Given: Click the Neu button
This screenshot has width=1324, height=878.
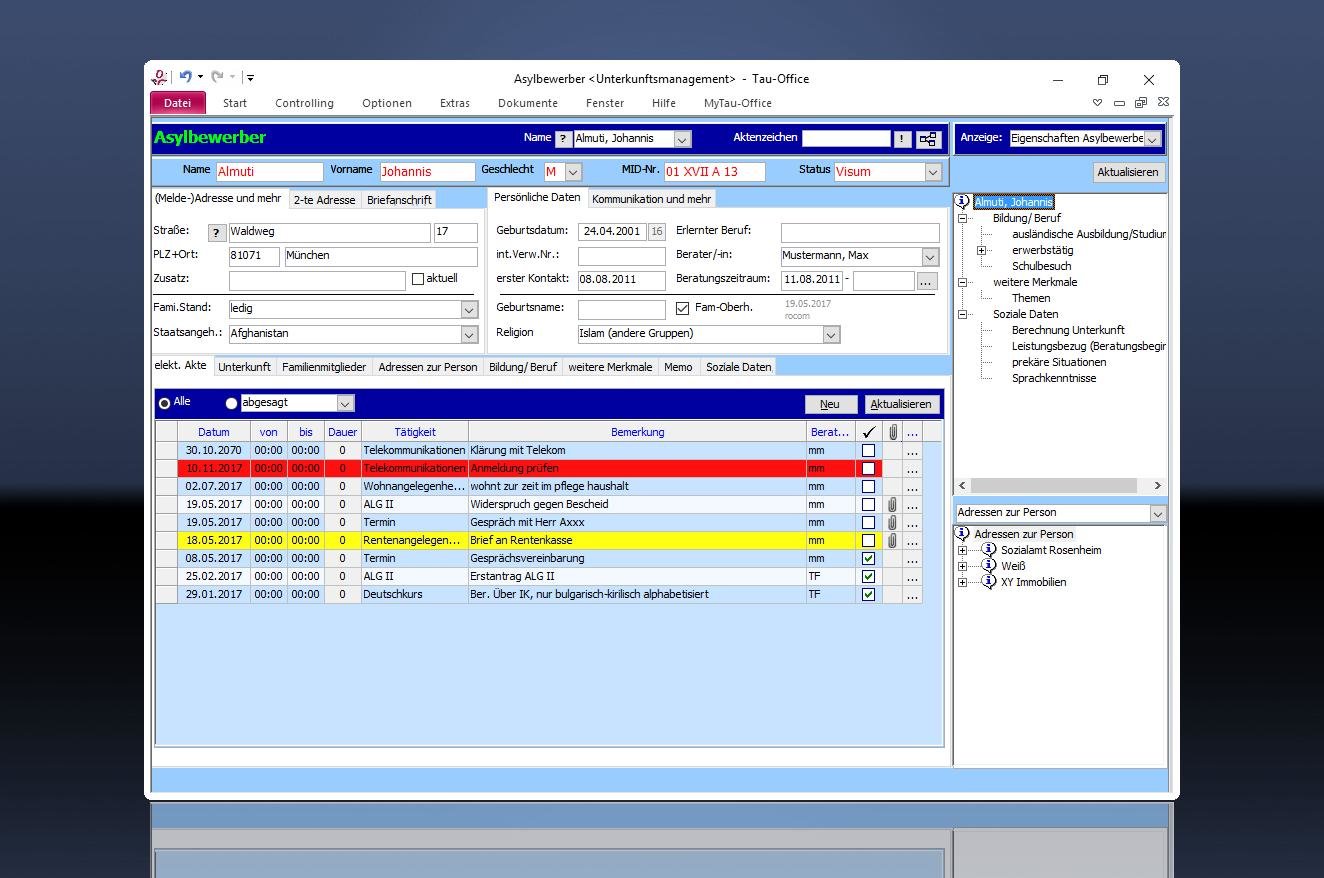Looking at the screenshot, I should point(830,404).
